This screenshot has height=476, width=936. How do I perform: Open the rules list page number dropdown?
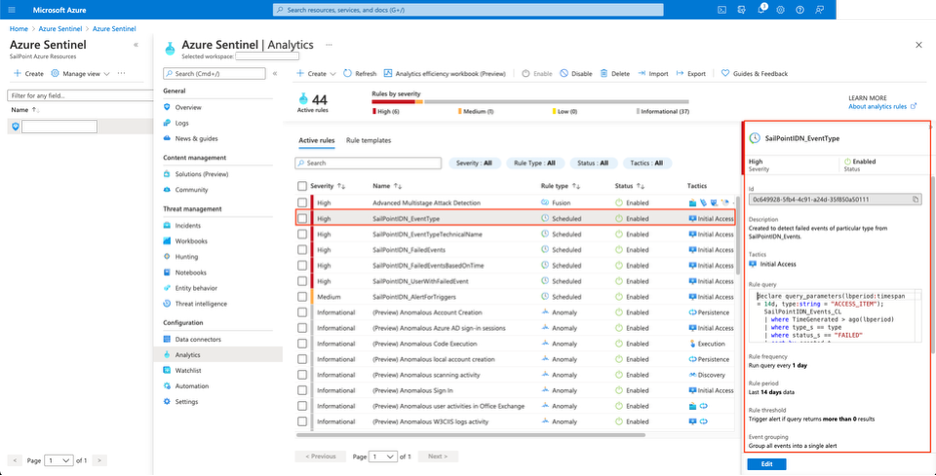coord(383,456)
